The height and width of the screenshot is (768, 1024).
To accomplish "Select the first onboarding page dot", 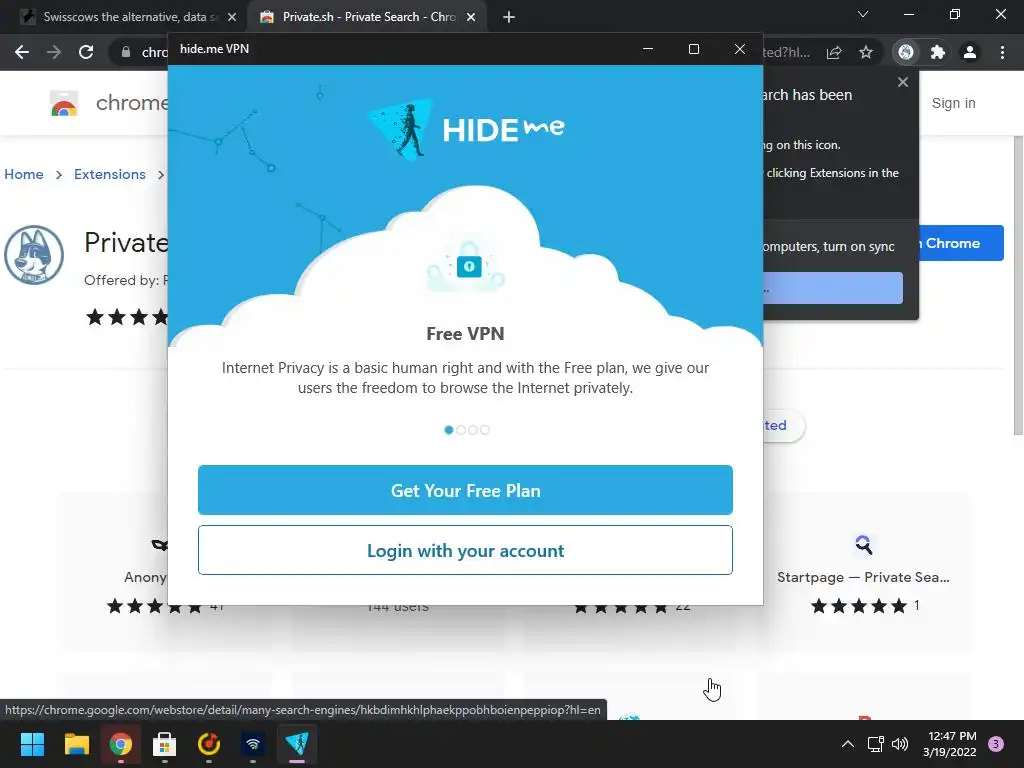I will [x=449, y=430].
